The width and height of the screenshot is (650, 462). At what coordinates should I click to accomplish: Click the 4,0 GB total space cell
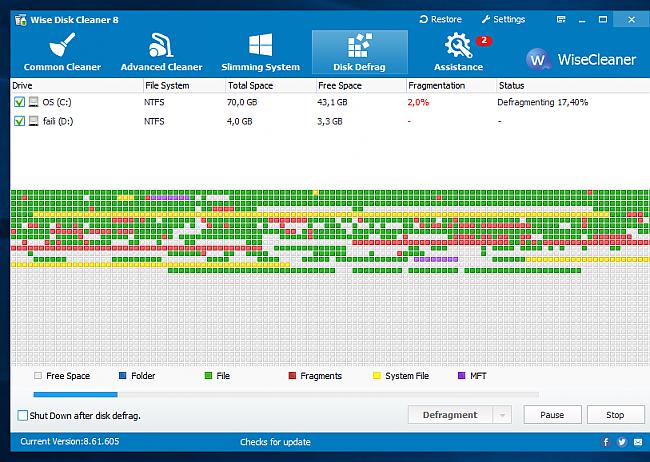click(x=240, y=121)
